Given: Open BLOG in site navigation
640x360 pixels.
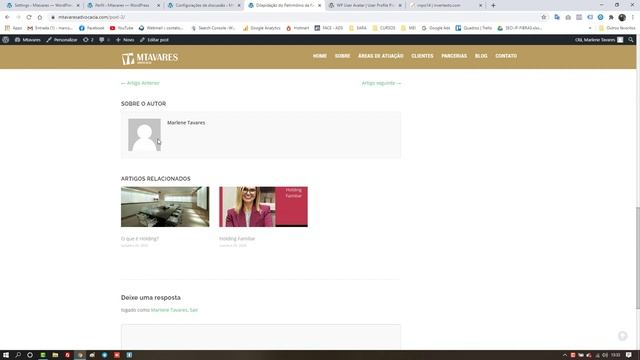Looking at the screenshot, I should tap(481, 56).
